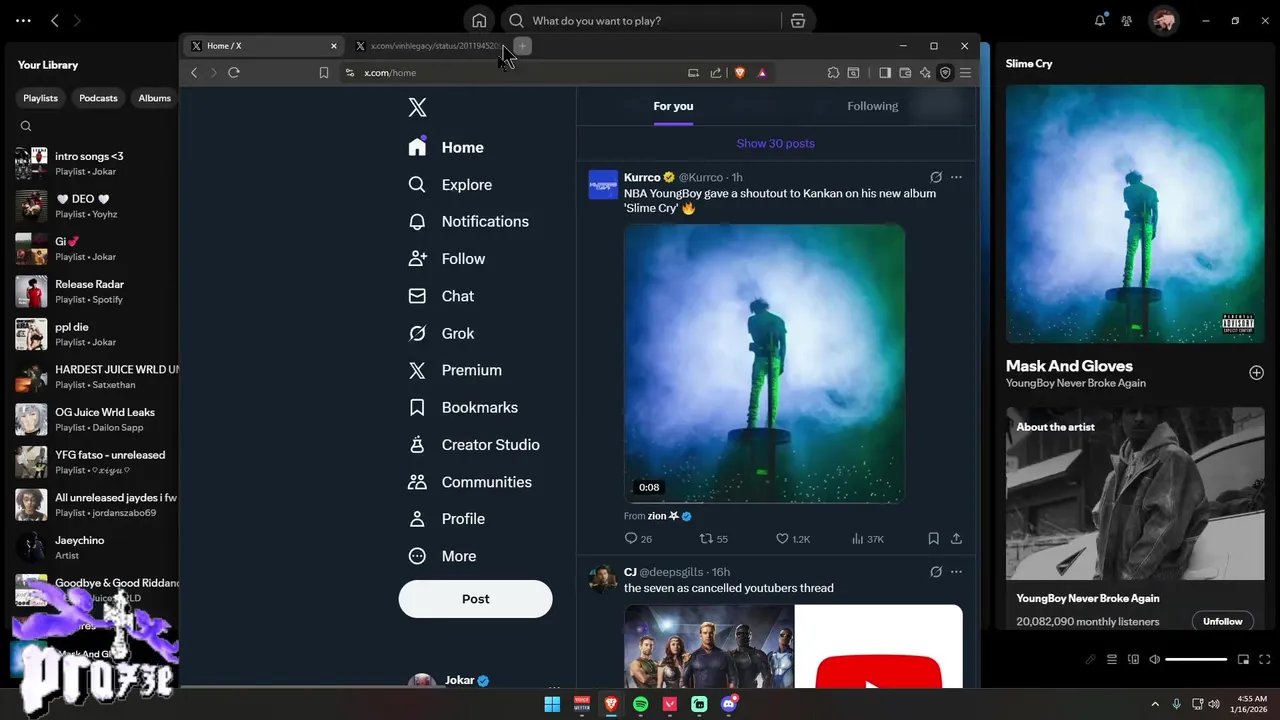Switch to the For you timeline tab
This screenshot has width=1280, height=720.
[x=673, y=106]
